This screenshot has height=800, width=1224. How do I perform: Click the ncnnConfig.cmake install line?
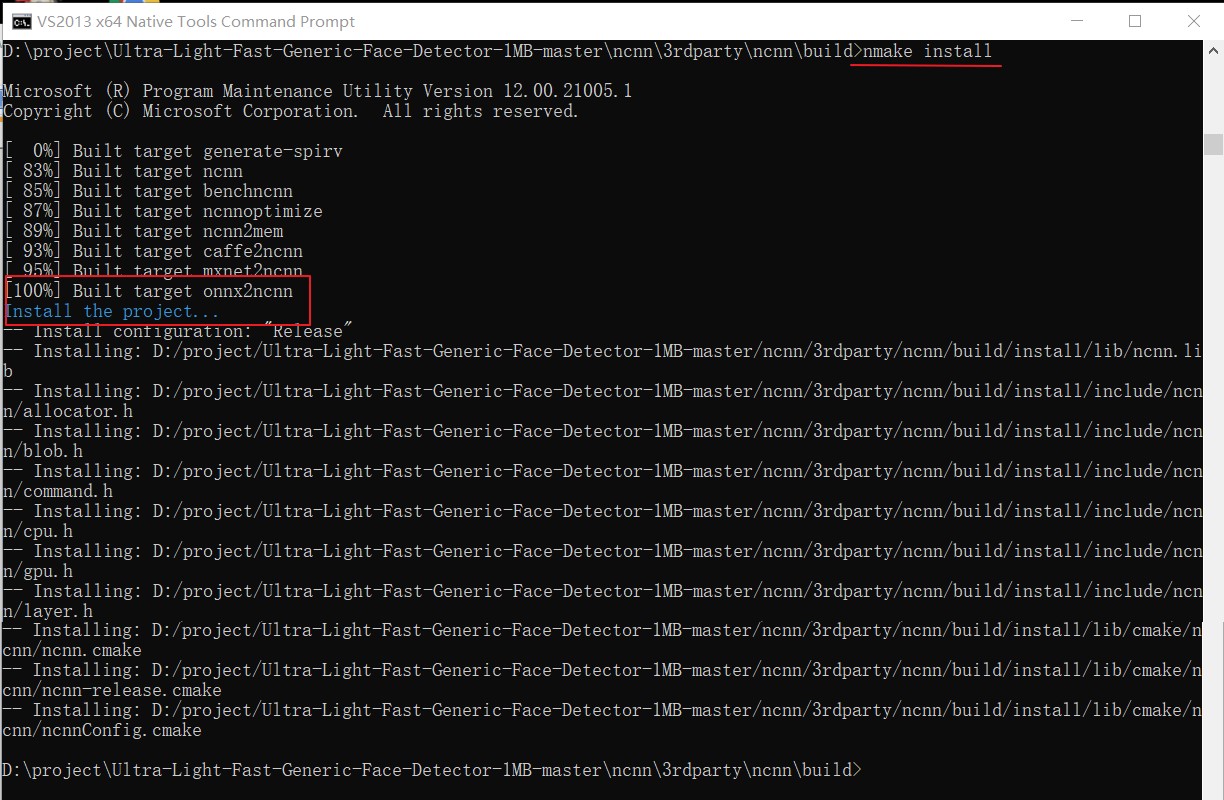(x=600, y=710)
